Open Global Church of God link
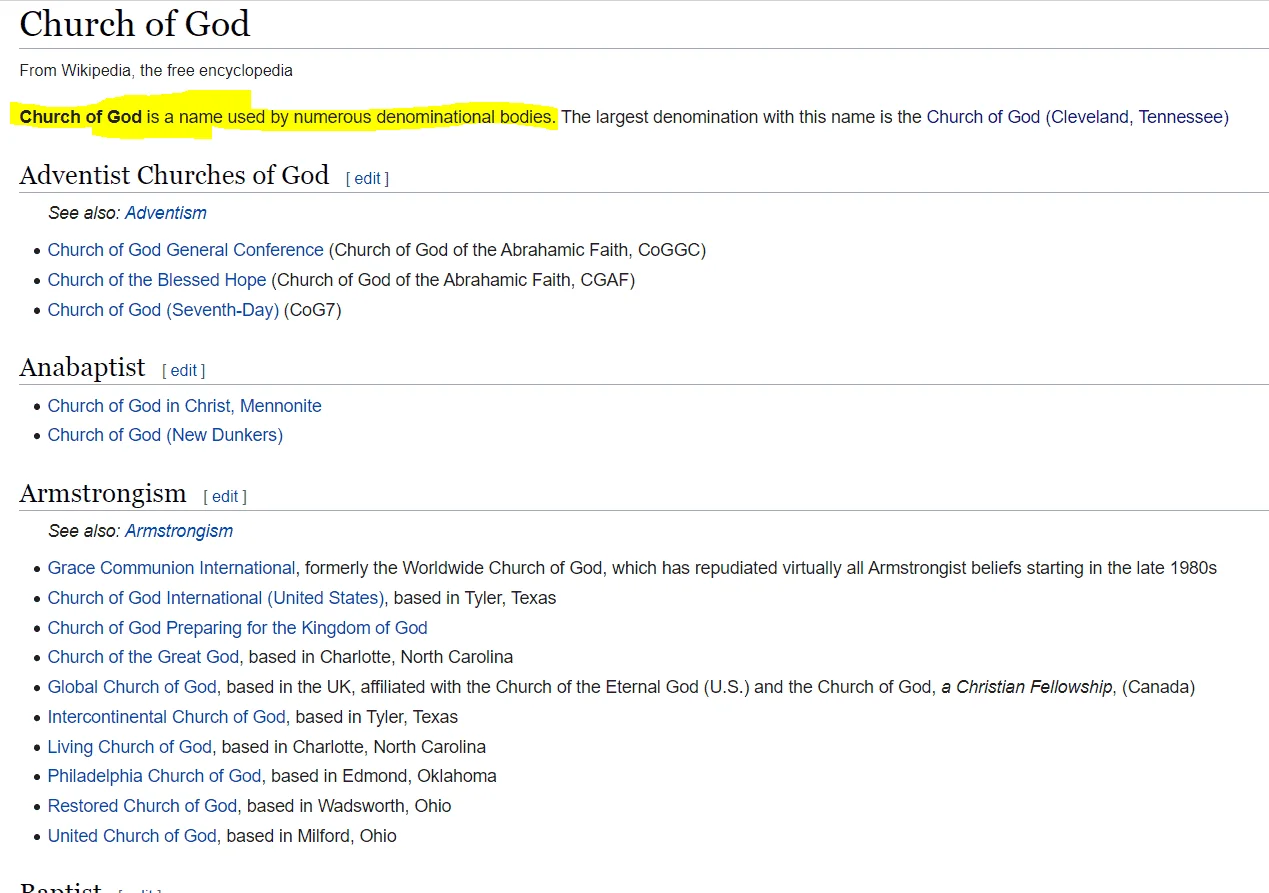The height and width of the screenshot is (893, 1269). (132, 687)
